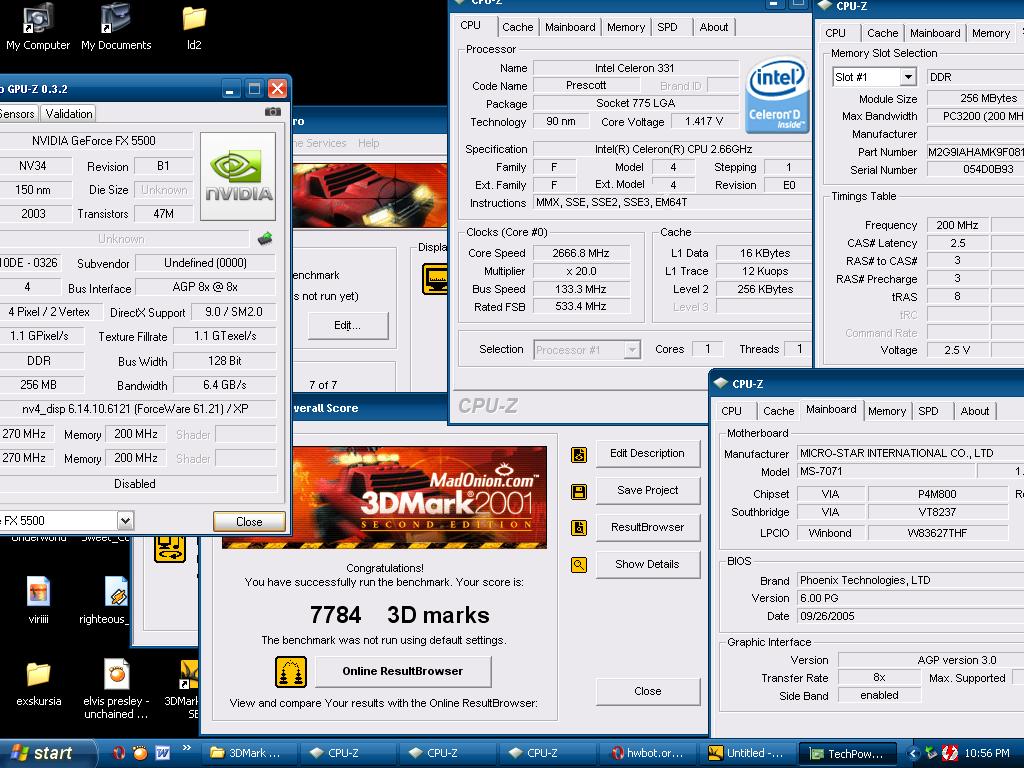Open Cache tab in top CPU-Z window

[517, 27]
